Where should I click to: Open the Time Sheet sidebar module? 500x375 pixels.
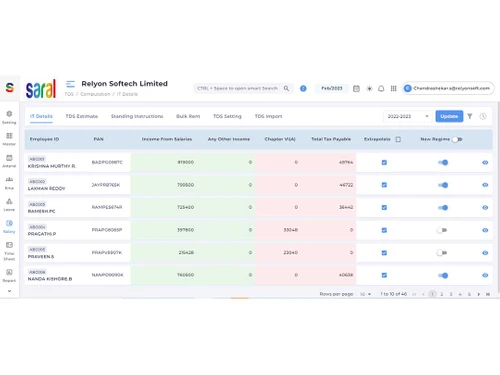click(x=9, y=251)
